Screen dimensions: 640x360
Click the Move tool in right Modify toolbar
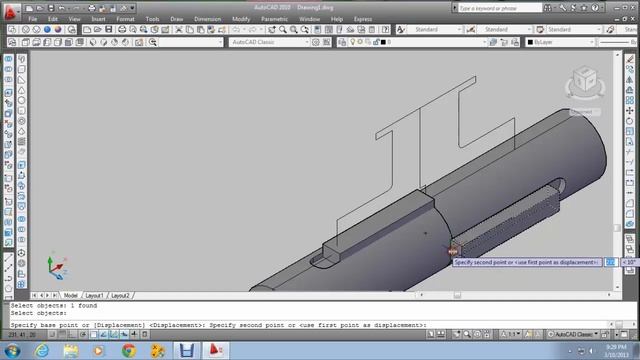click(630, 111)
